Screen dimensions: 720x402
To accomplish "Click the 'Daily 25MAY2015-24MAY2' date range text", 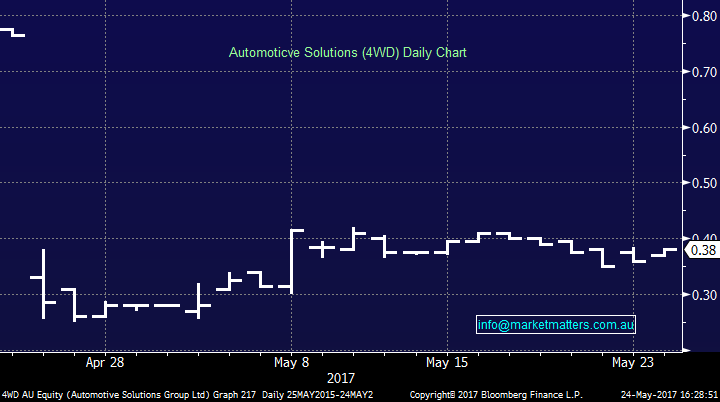I will tap(317, 395).
